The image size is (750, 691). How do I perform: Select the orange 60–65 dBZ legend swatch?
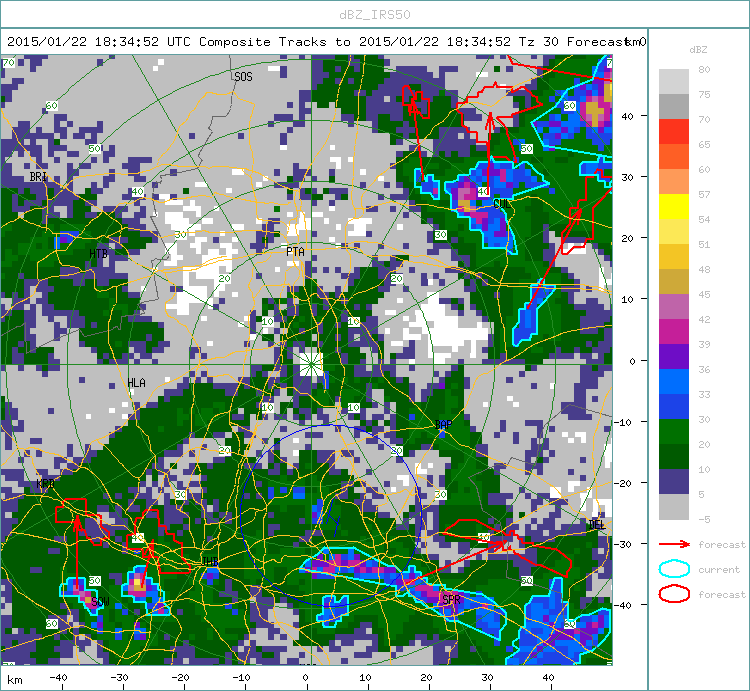tap(673, 156)
